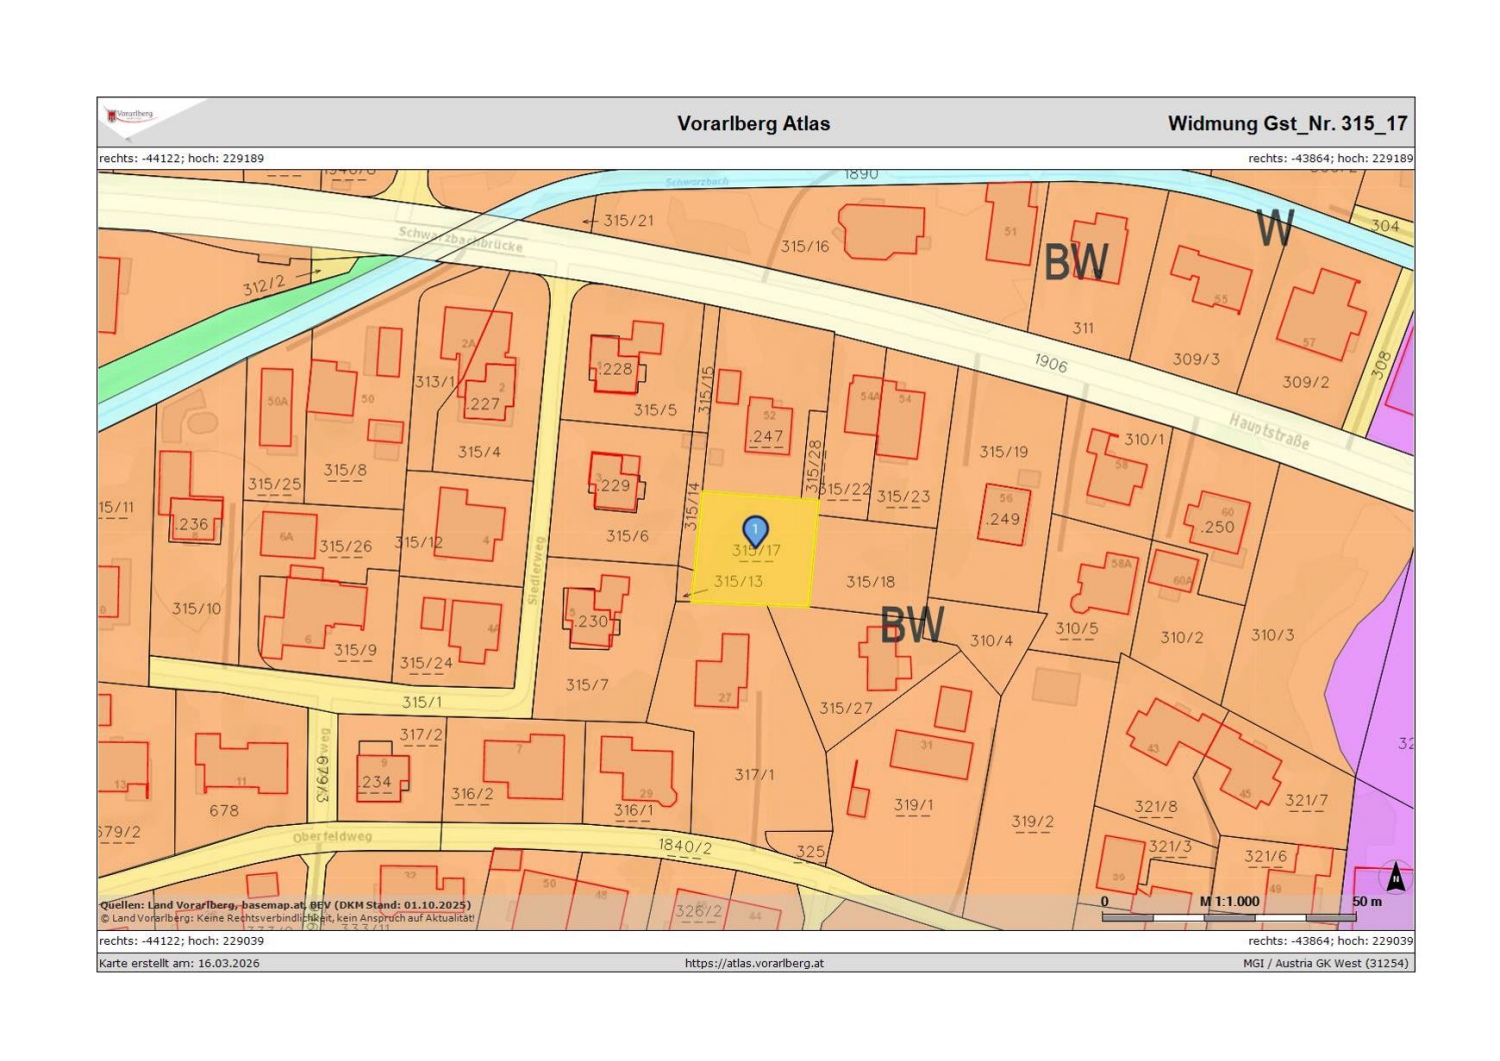
Task: Click the Hauptstraße street label
Action: (1269, 432)
